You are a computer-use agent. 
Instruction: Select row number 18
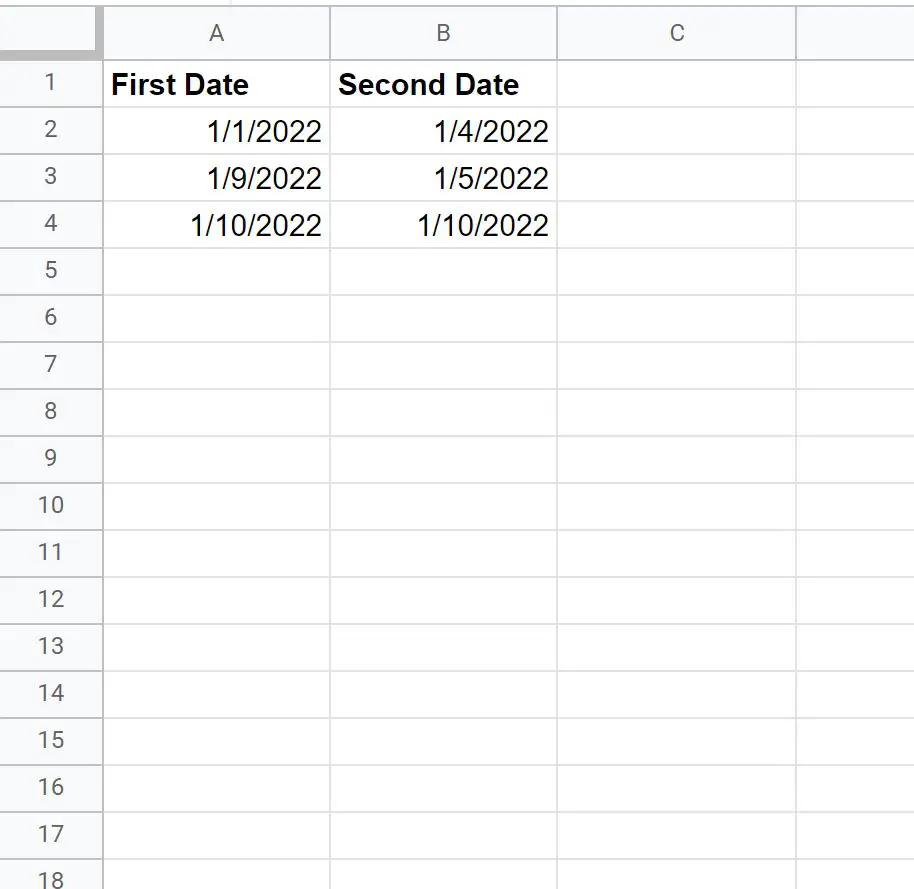point(50,878)
